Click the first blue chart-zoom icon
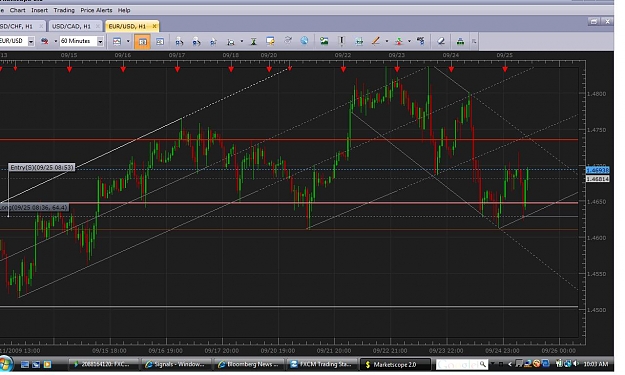The width and height of the screenshot is (625, 375). point(179,41)
